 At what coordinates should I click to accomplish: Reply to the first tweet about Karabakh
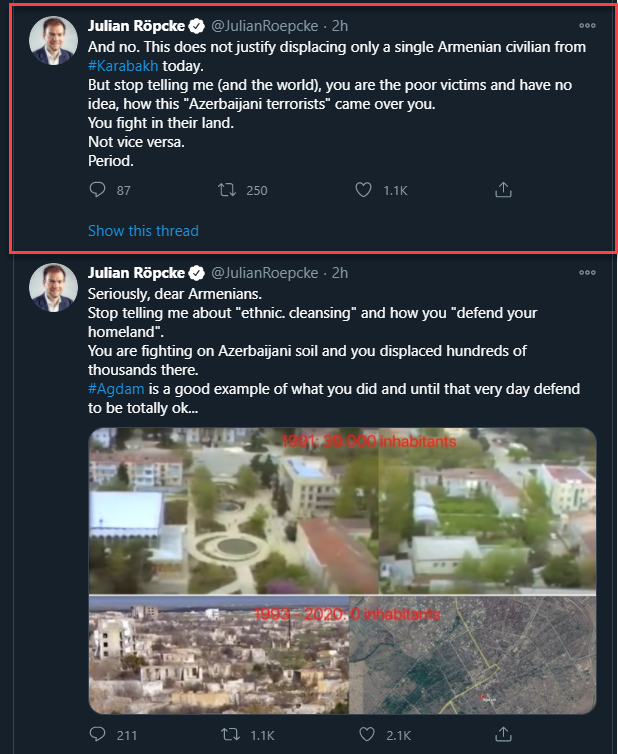pos(98,190)
